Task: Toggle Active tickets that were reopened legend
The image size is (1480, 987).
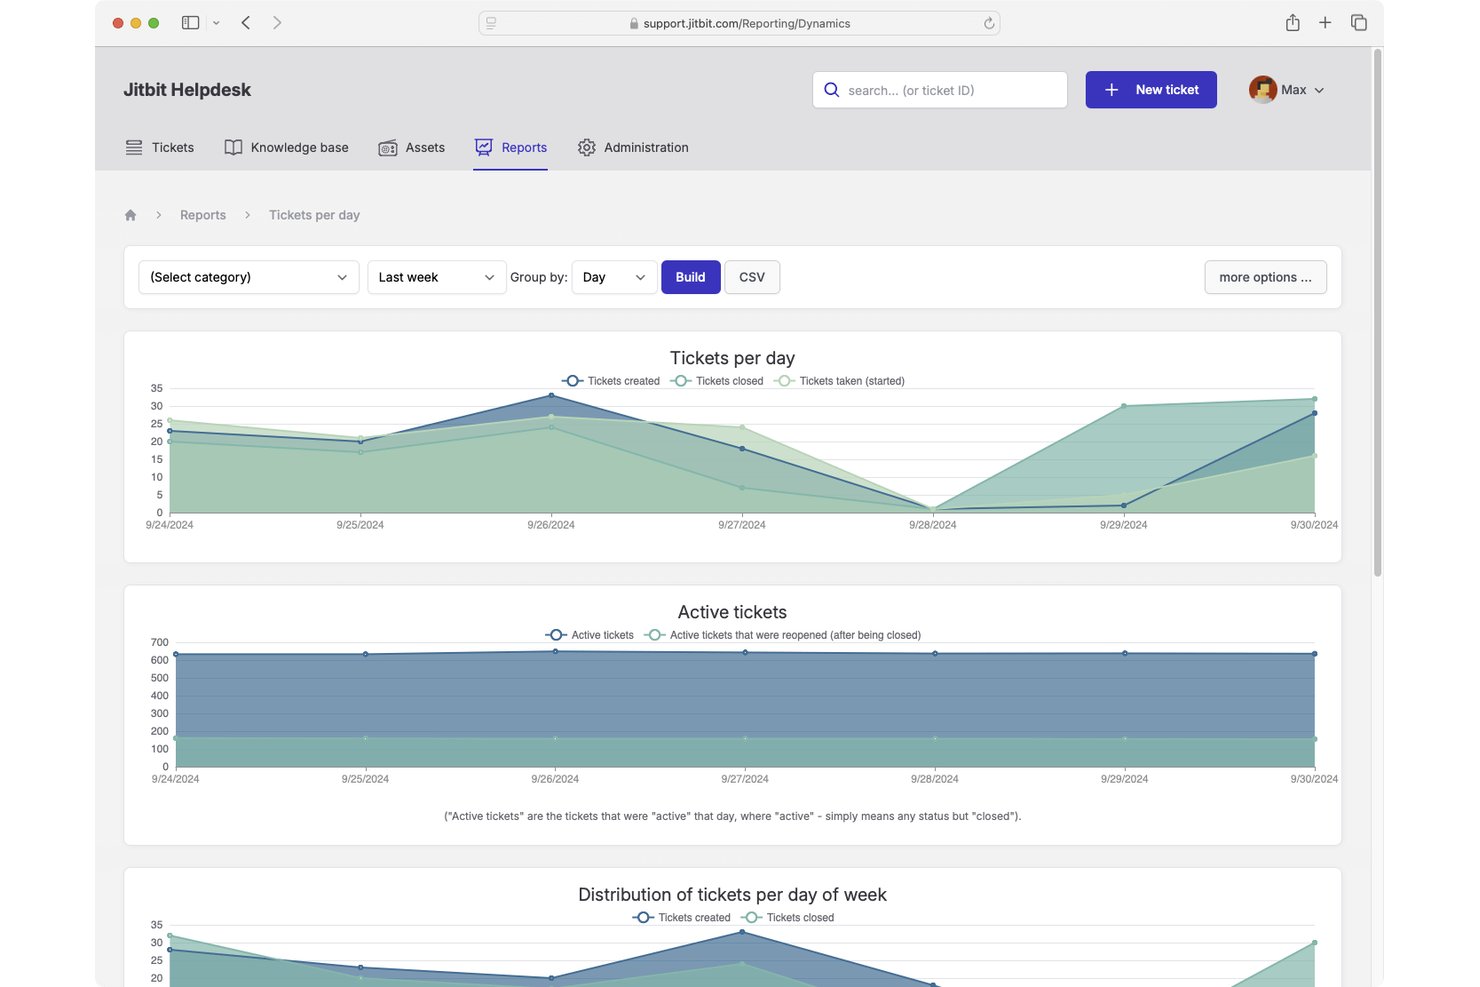Action: 782,635
